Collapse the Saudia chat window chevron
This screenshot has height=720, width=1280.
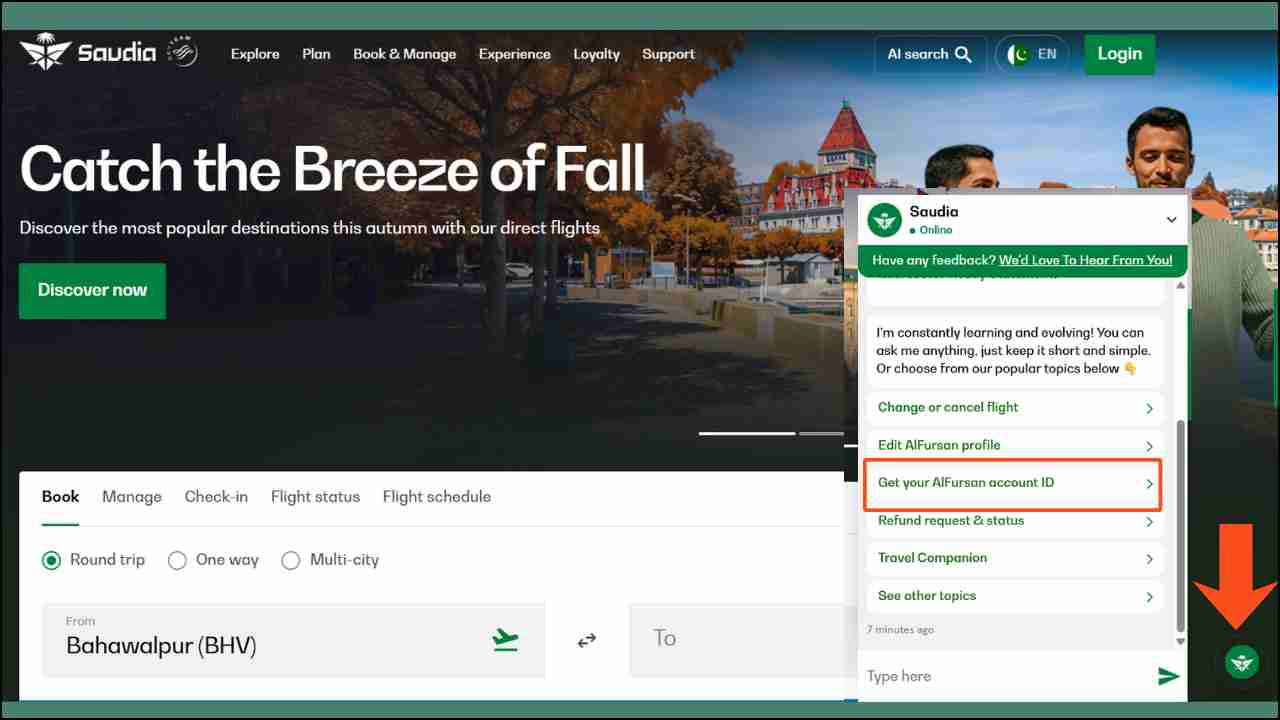coord(1171,219)
